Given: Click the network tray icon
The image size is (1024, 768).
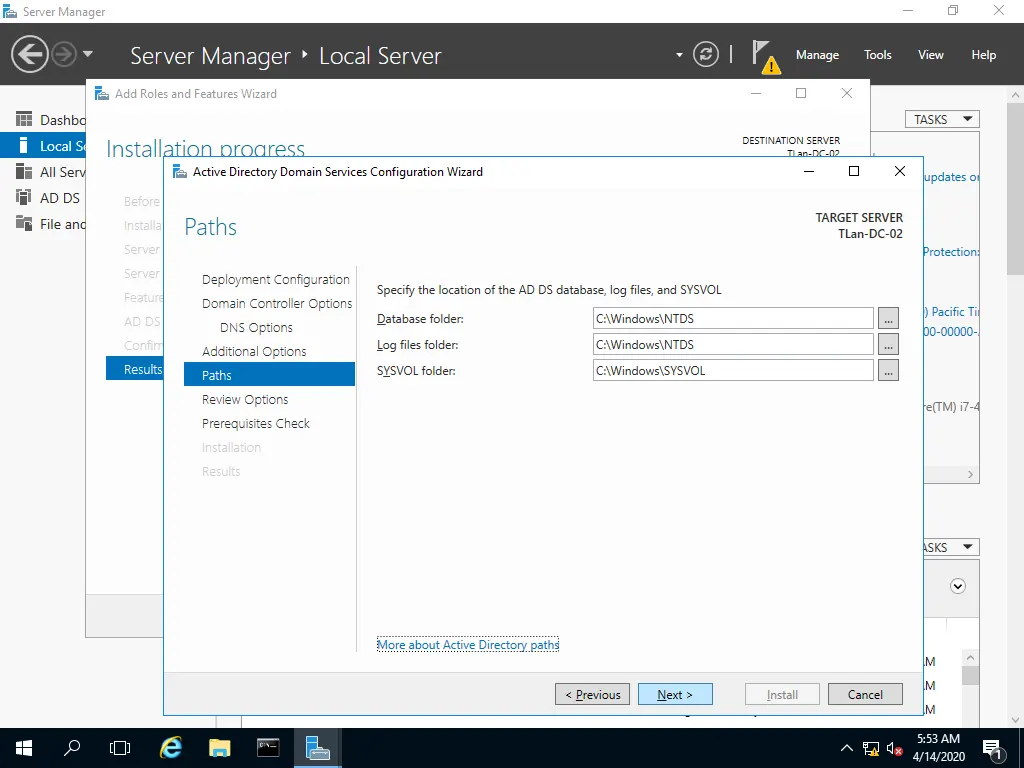Looking at the screenshot, I should tap(871, 748).
